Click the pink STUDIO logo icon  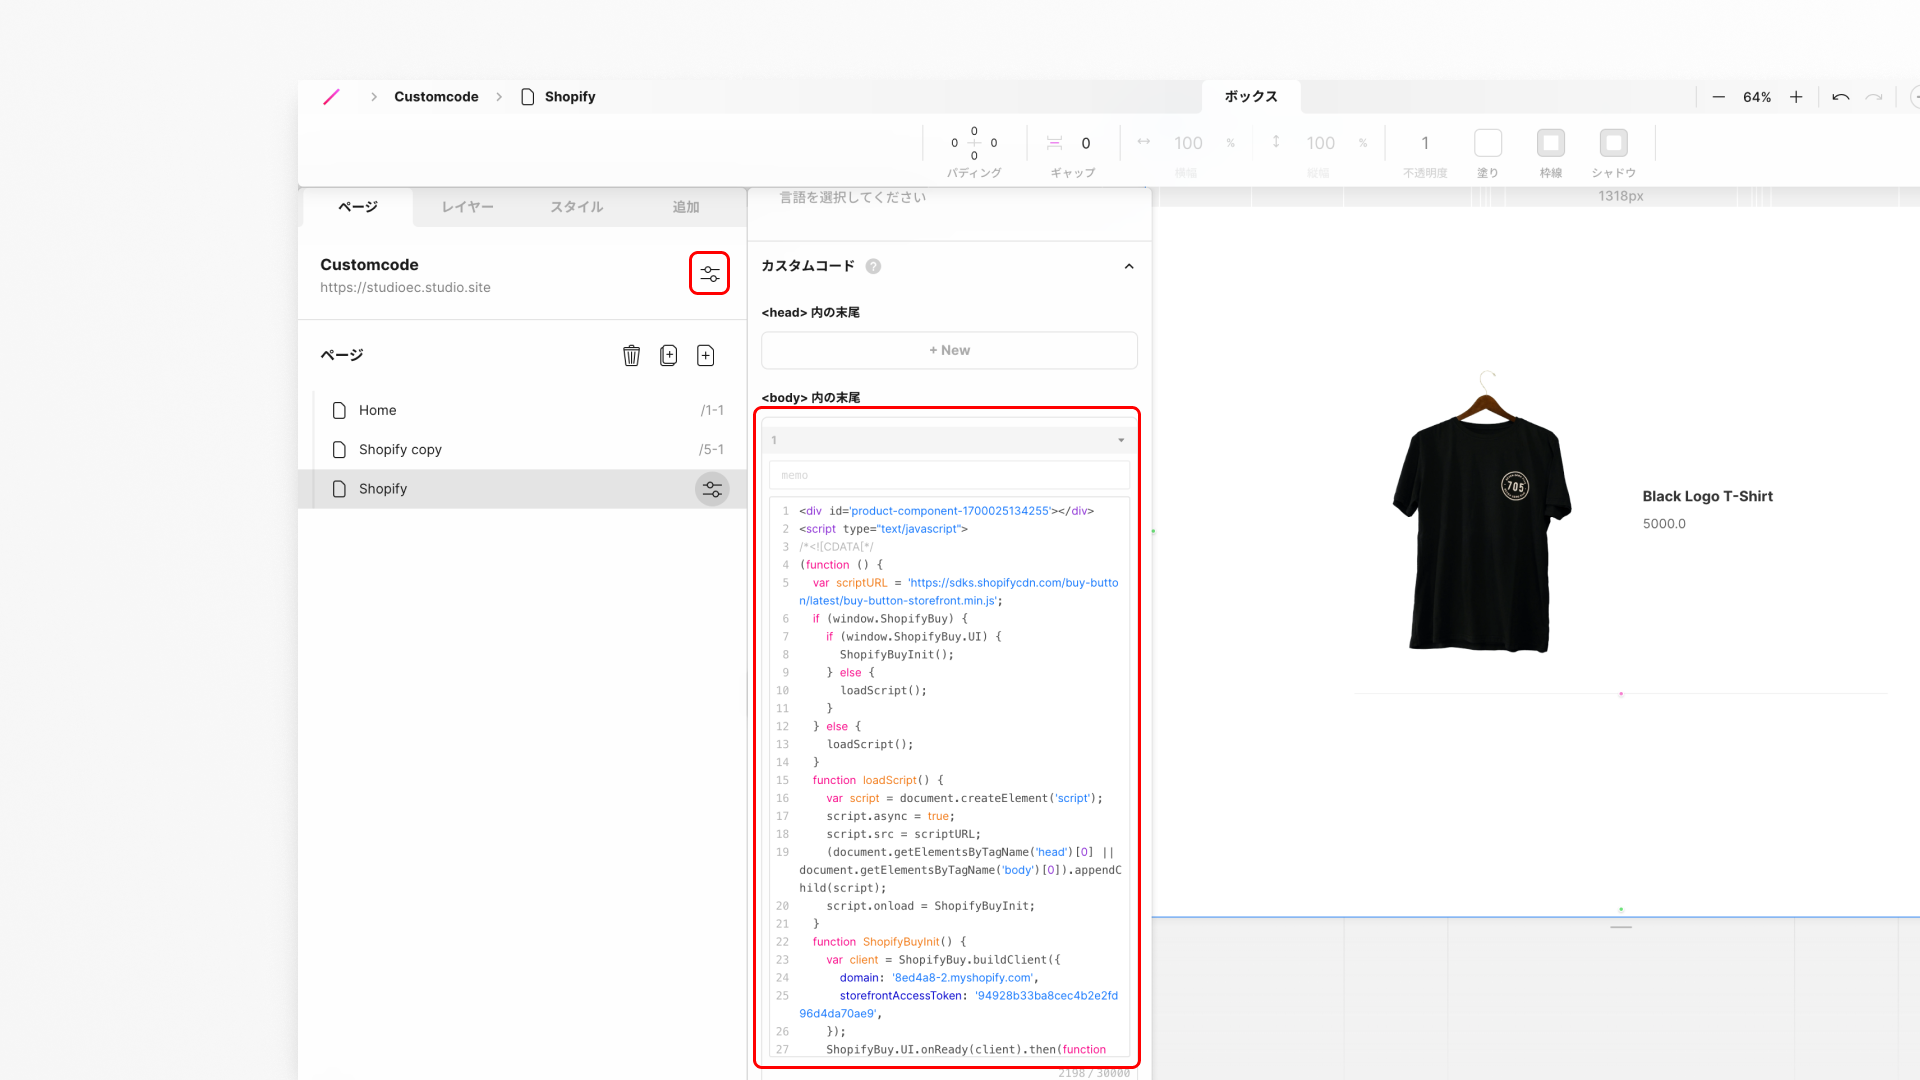331,97
